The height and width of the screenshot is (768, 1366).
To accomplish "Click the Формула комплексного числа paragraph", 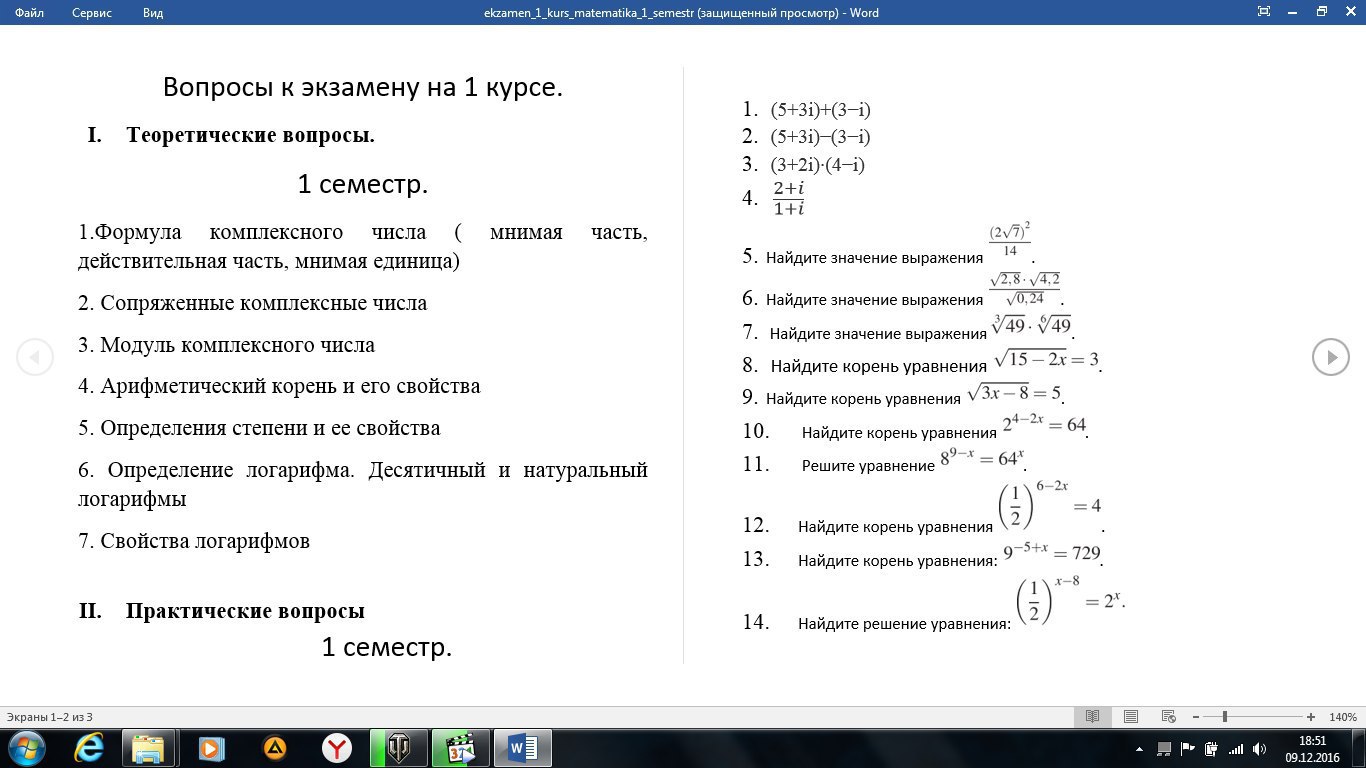I will [x=363, y=247].
